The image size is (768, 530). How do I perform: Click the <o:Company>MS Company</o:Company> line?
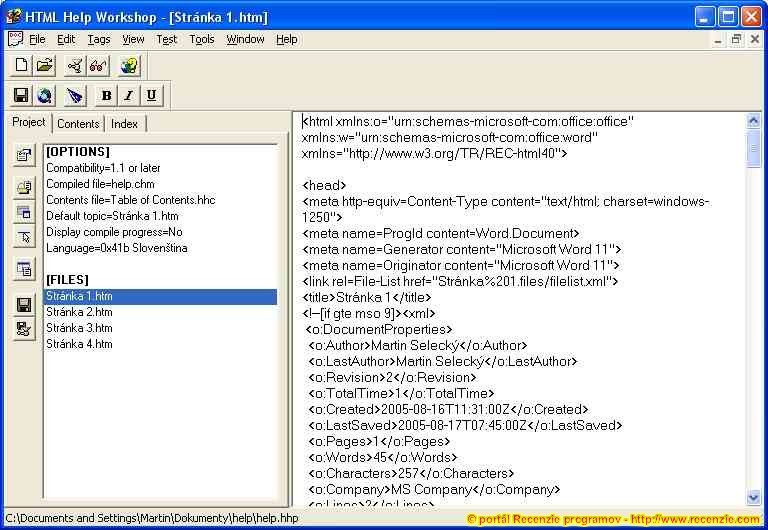[434, 489]
